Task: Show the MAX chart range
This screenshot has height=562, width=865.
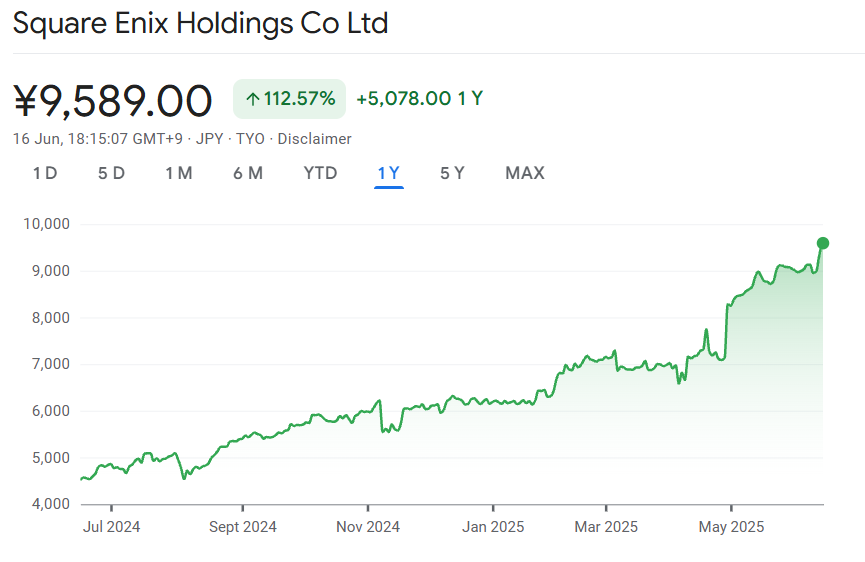Action: point(525,173)
